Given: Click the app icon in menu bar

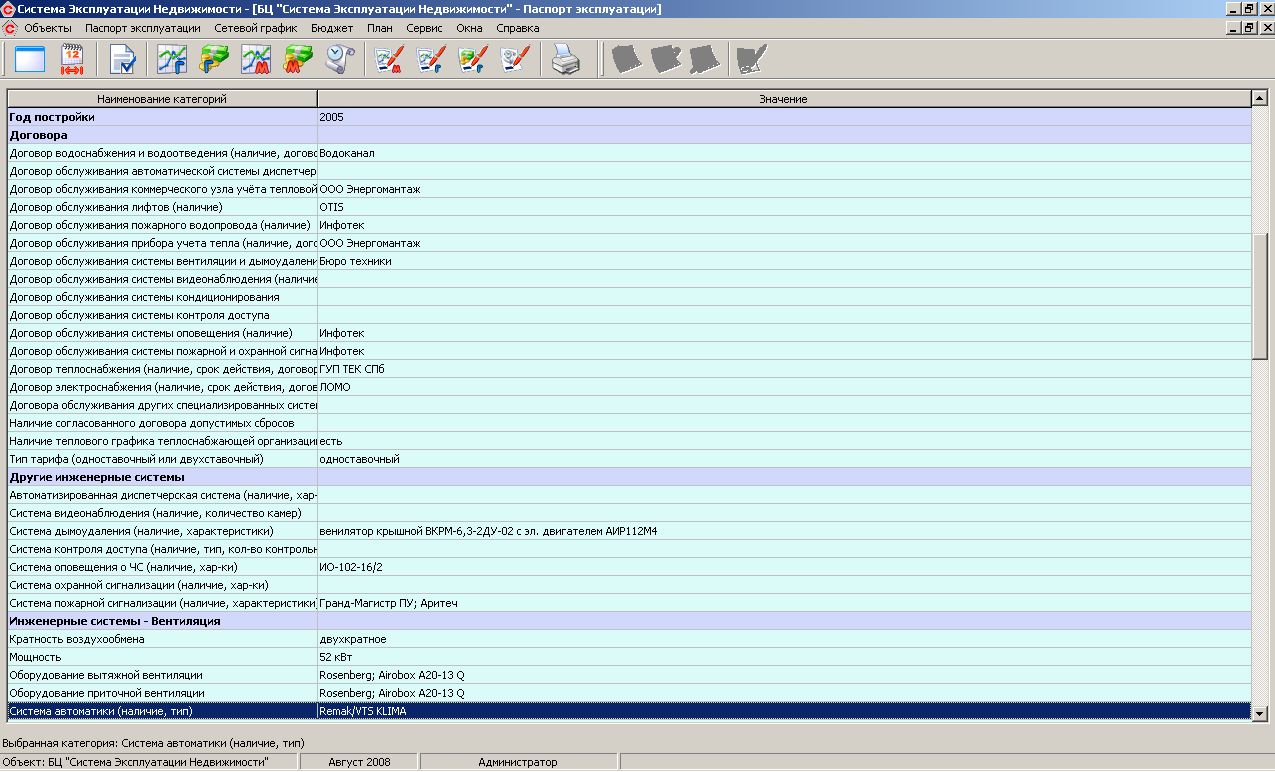Looking at the screenshot, I should (x=11, y=28).
